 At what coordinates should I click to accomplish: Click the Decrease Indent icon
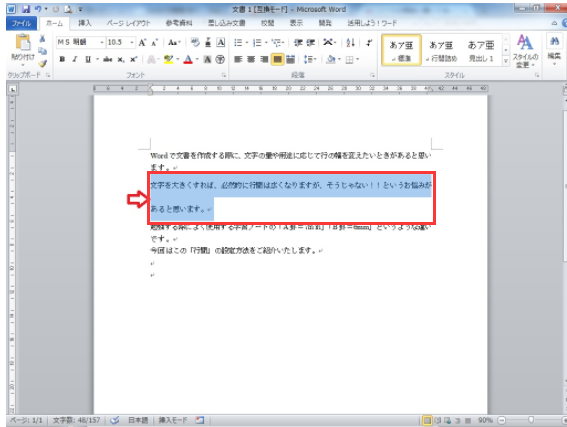coord(298,43)
